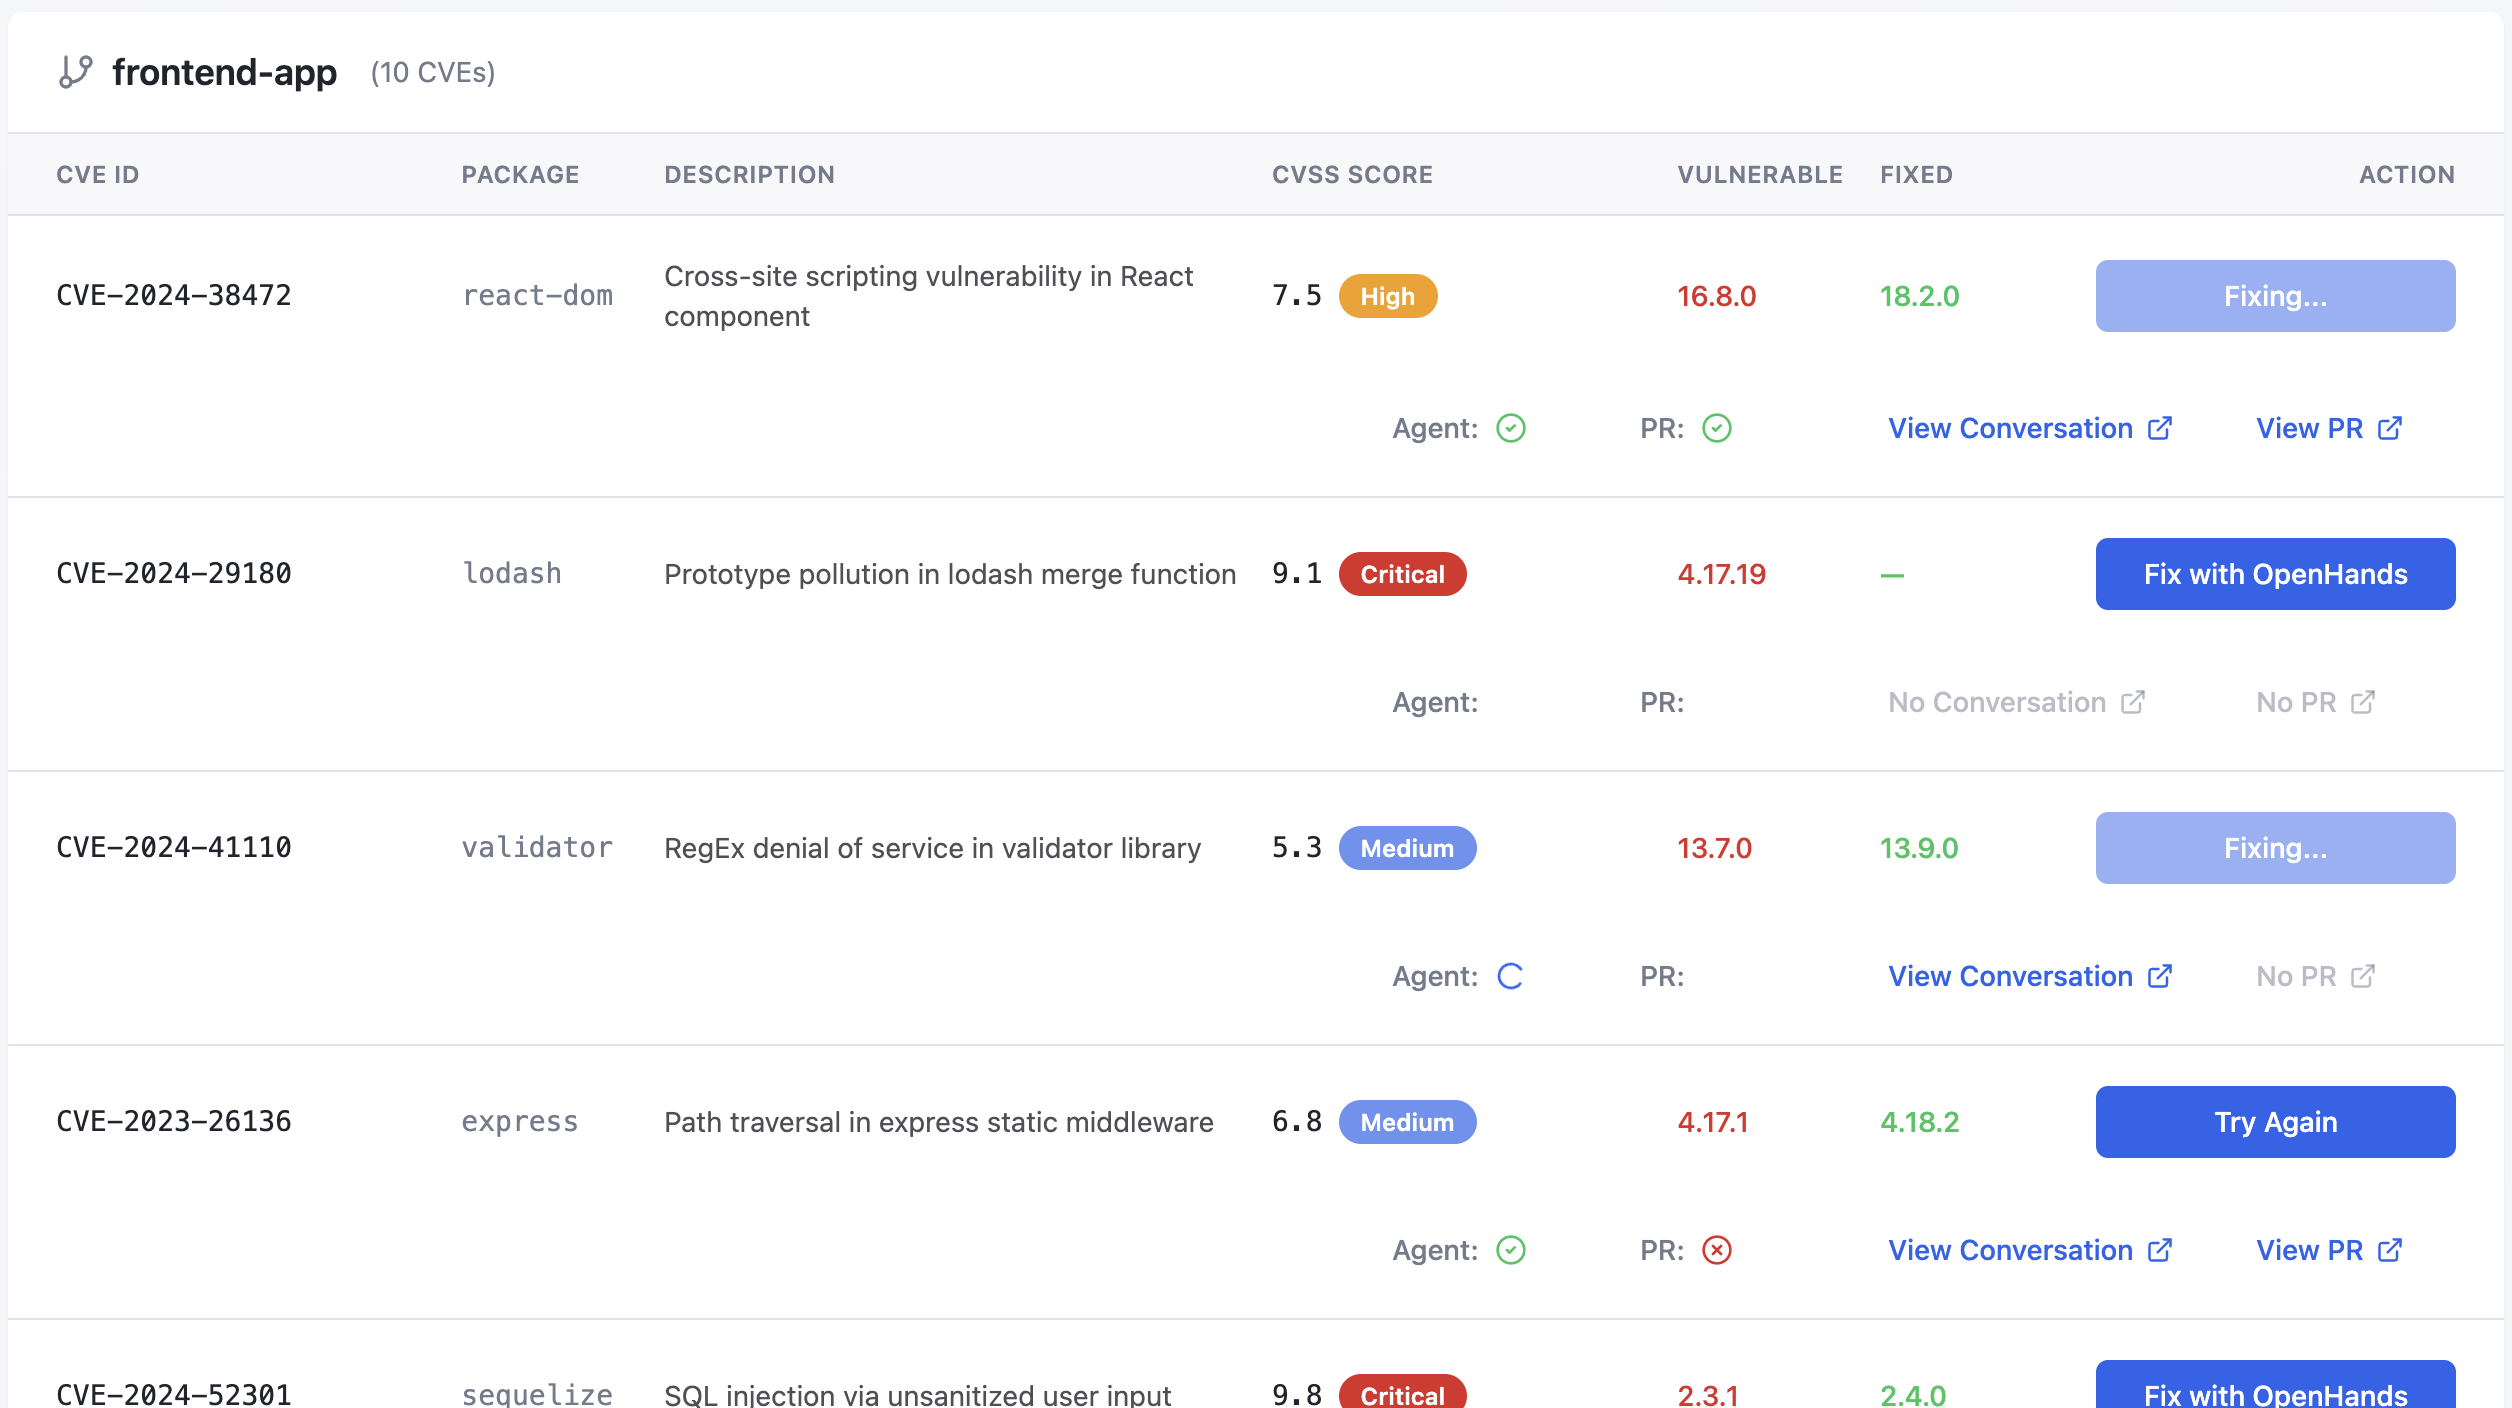Click Try Again for the express CVE
Viewport: 2512px width, 1408px height.
coord(2274,1121)
